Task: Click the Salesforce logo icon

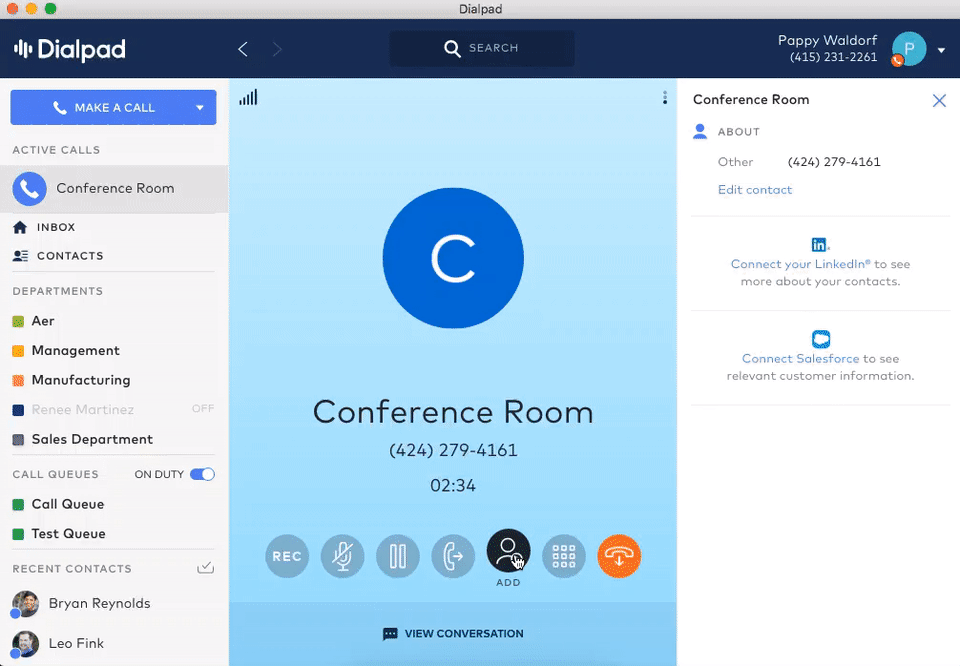Action: [x=820, y=339]
